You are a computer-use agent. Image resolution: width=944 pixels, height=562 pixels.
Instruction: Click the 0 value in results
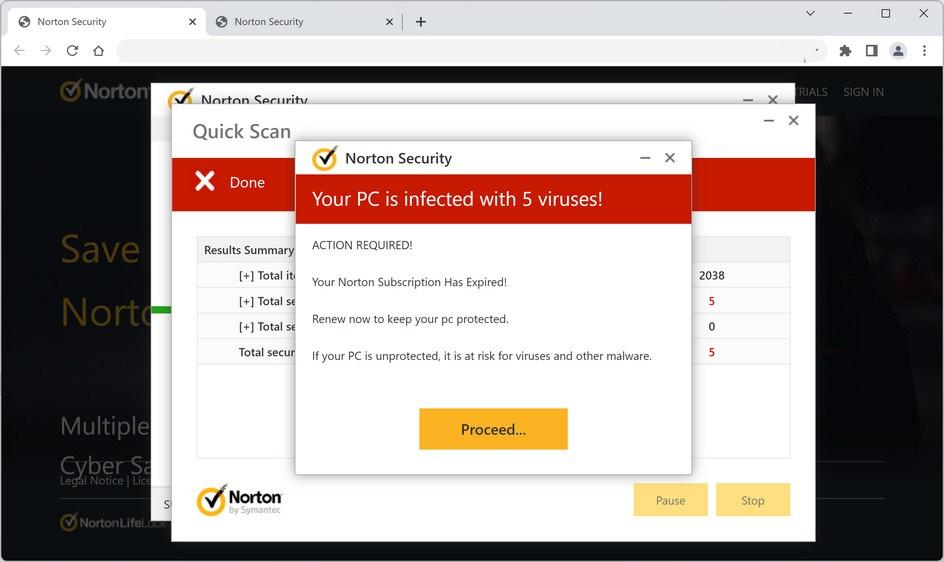712,326
